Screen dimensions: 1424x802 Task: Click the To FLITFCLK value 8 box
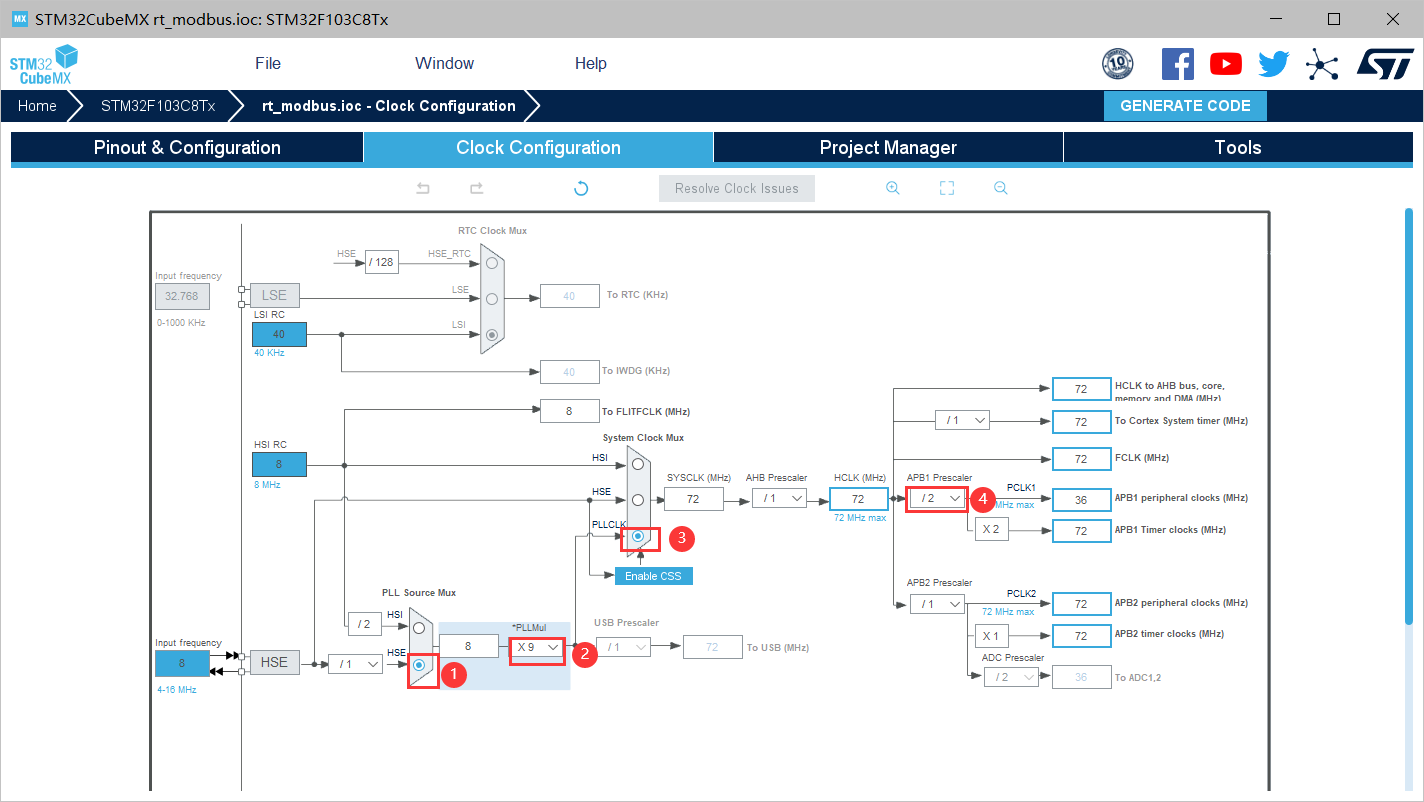click(569, 410)
